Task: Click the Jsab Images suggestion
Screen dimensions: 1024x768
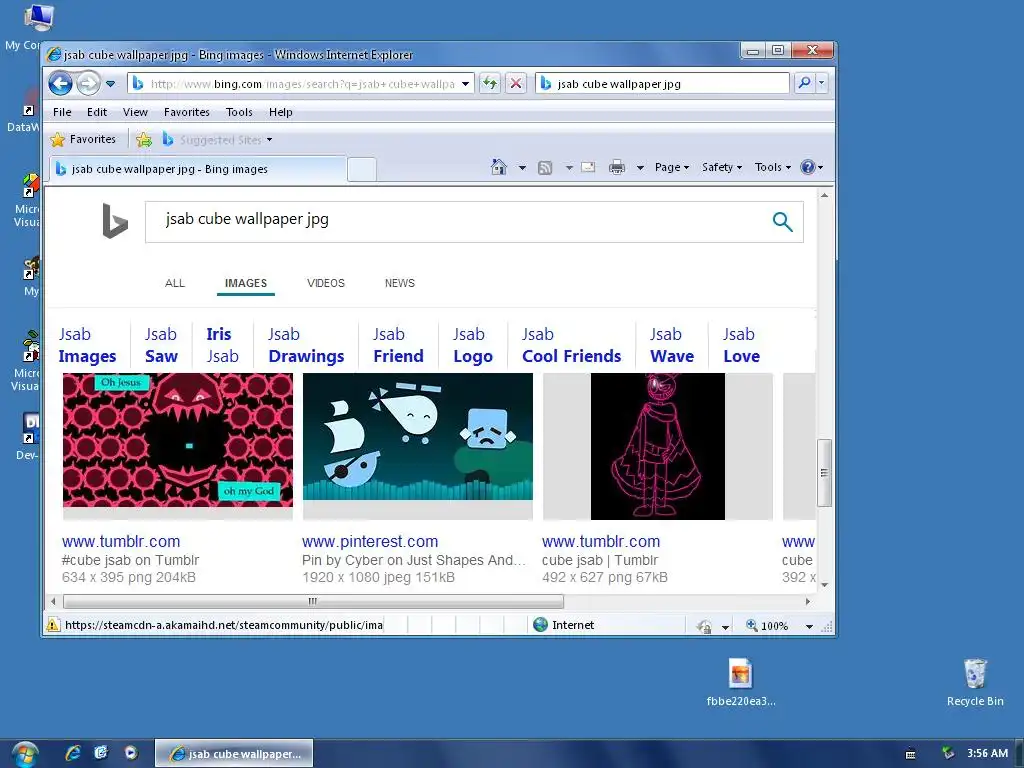Action: (88, 345)
